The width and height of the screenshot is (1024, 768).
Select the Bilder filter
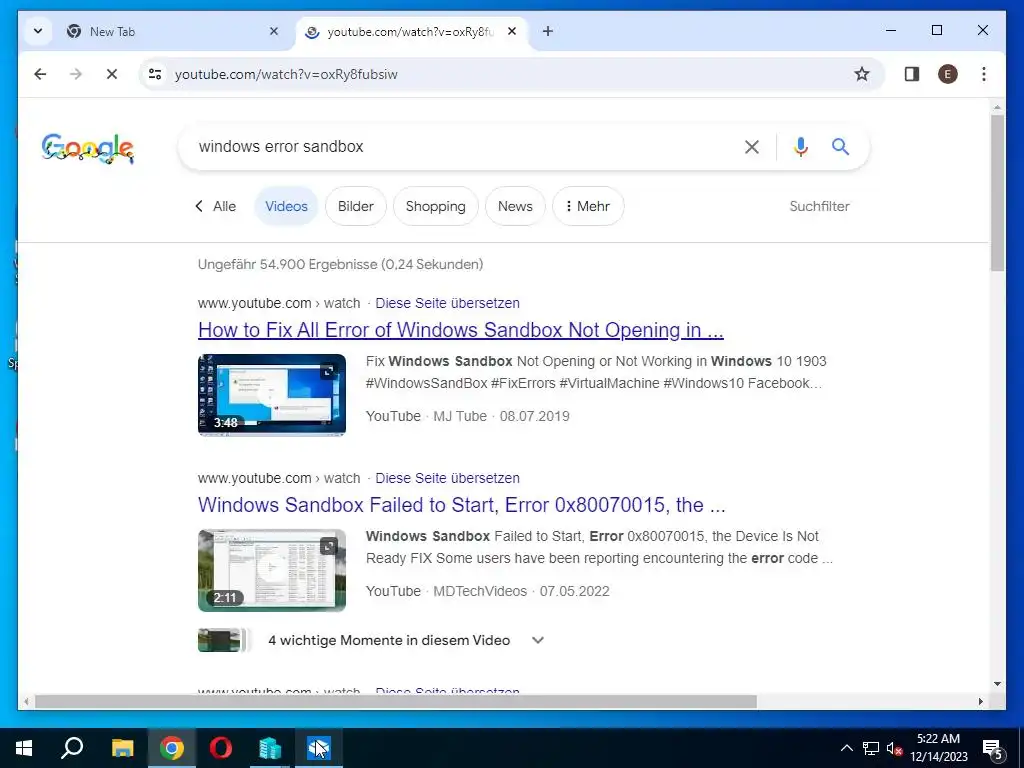356,206
